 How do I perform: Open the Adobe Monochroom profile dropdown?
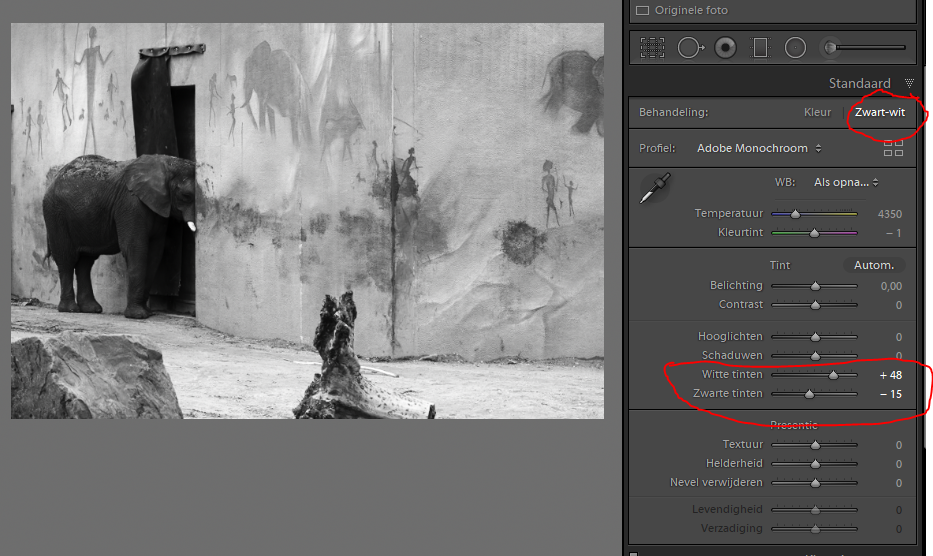[759, 148]
